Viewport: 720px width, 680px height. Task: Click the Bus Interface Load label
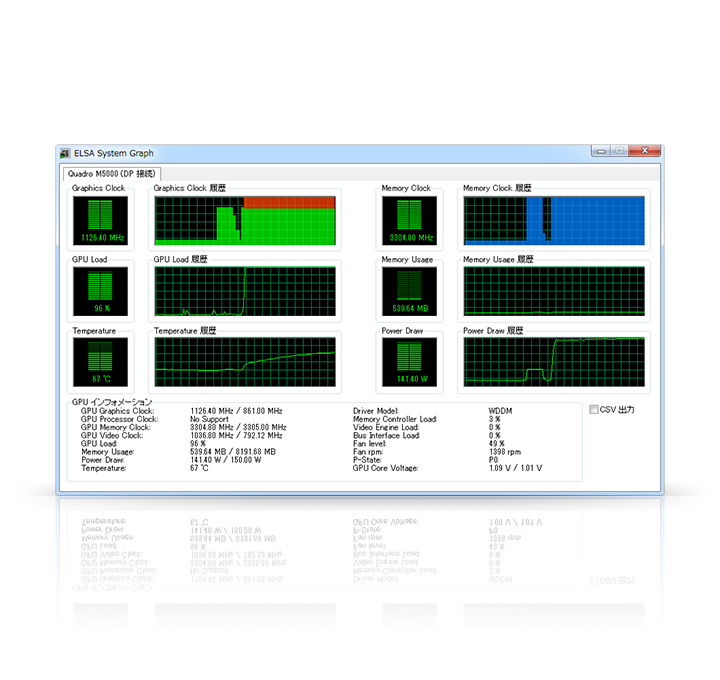pos(386,435)
